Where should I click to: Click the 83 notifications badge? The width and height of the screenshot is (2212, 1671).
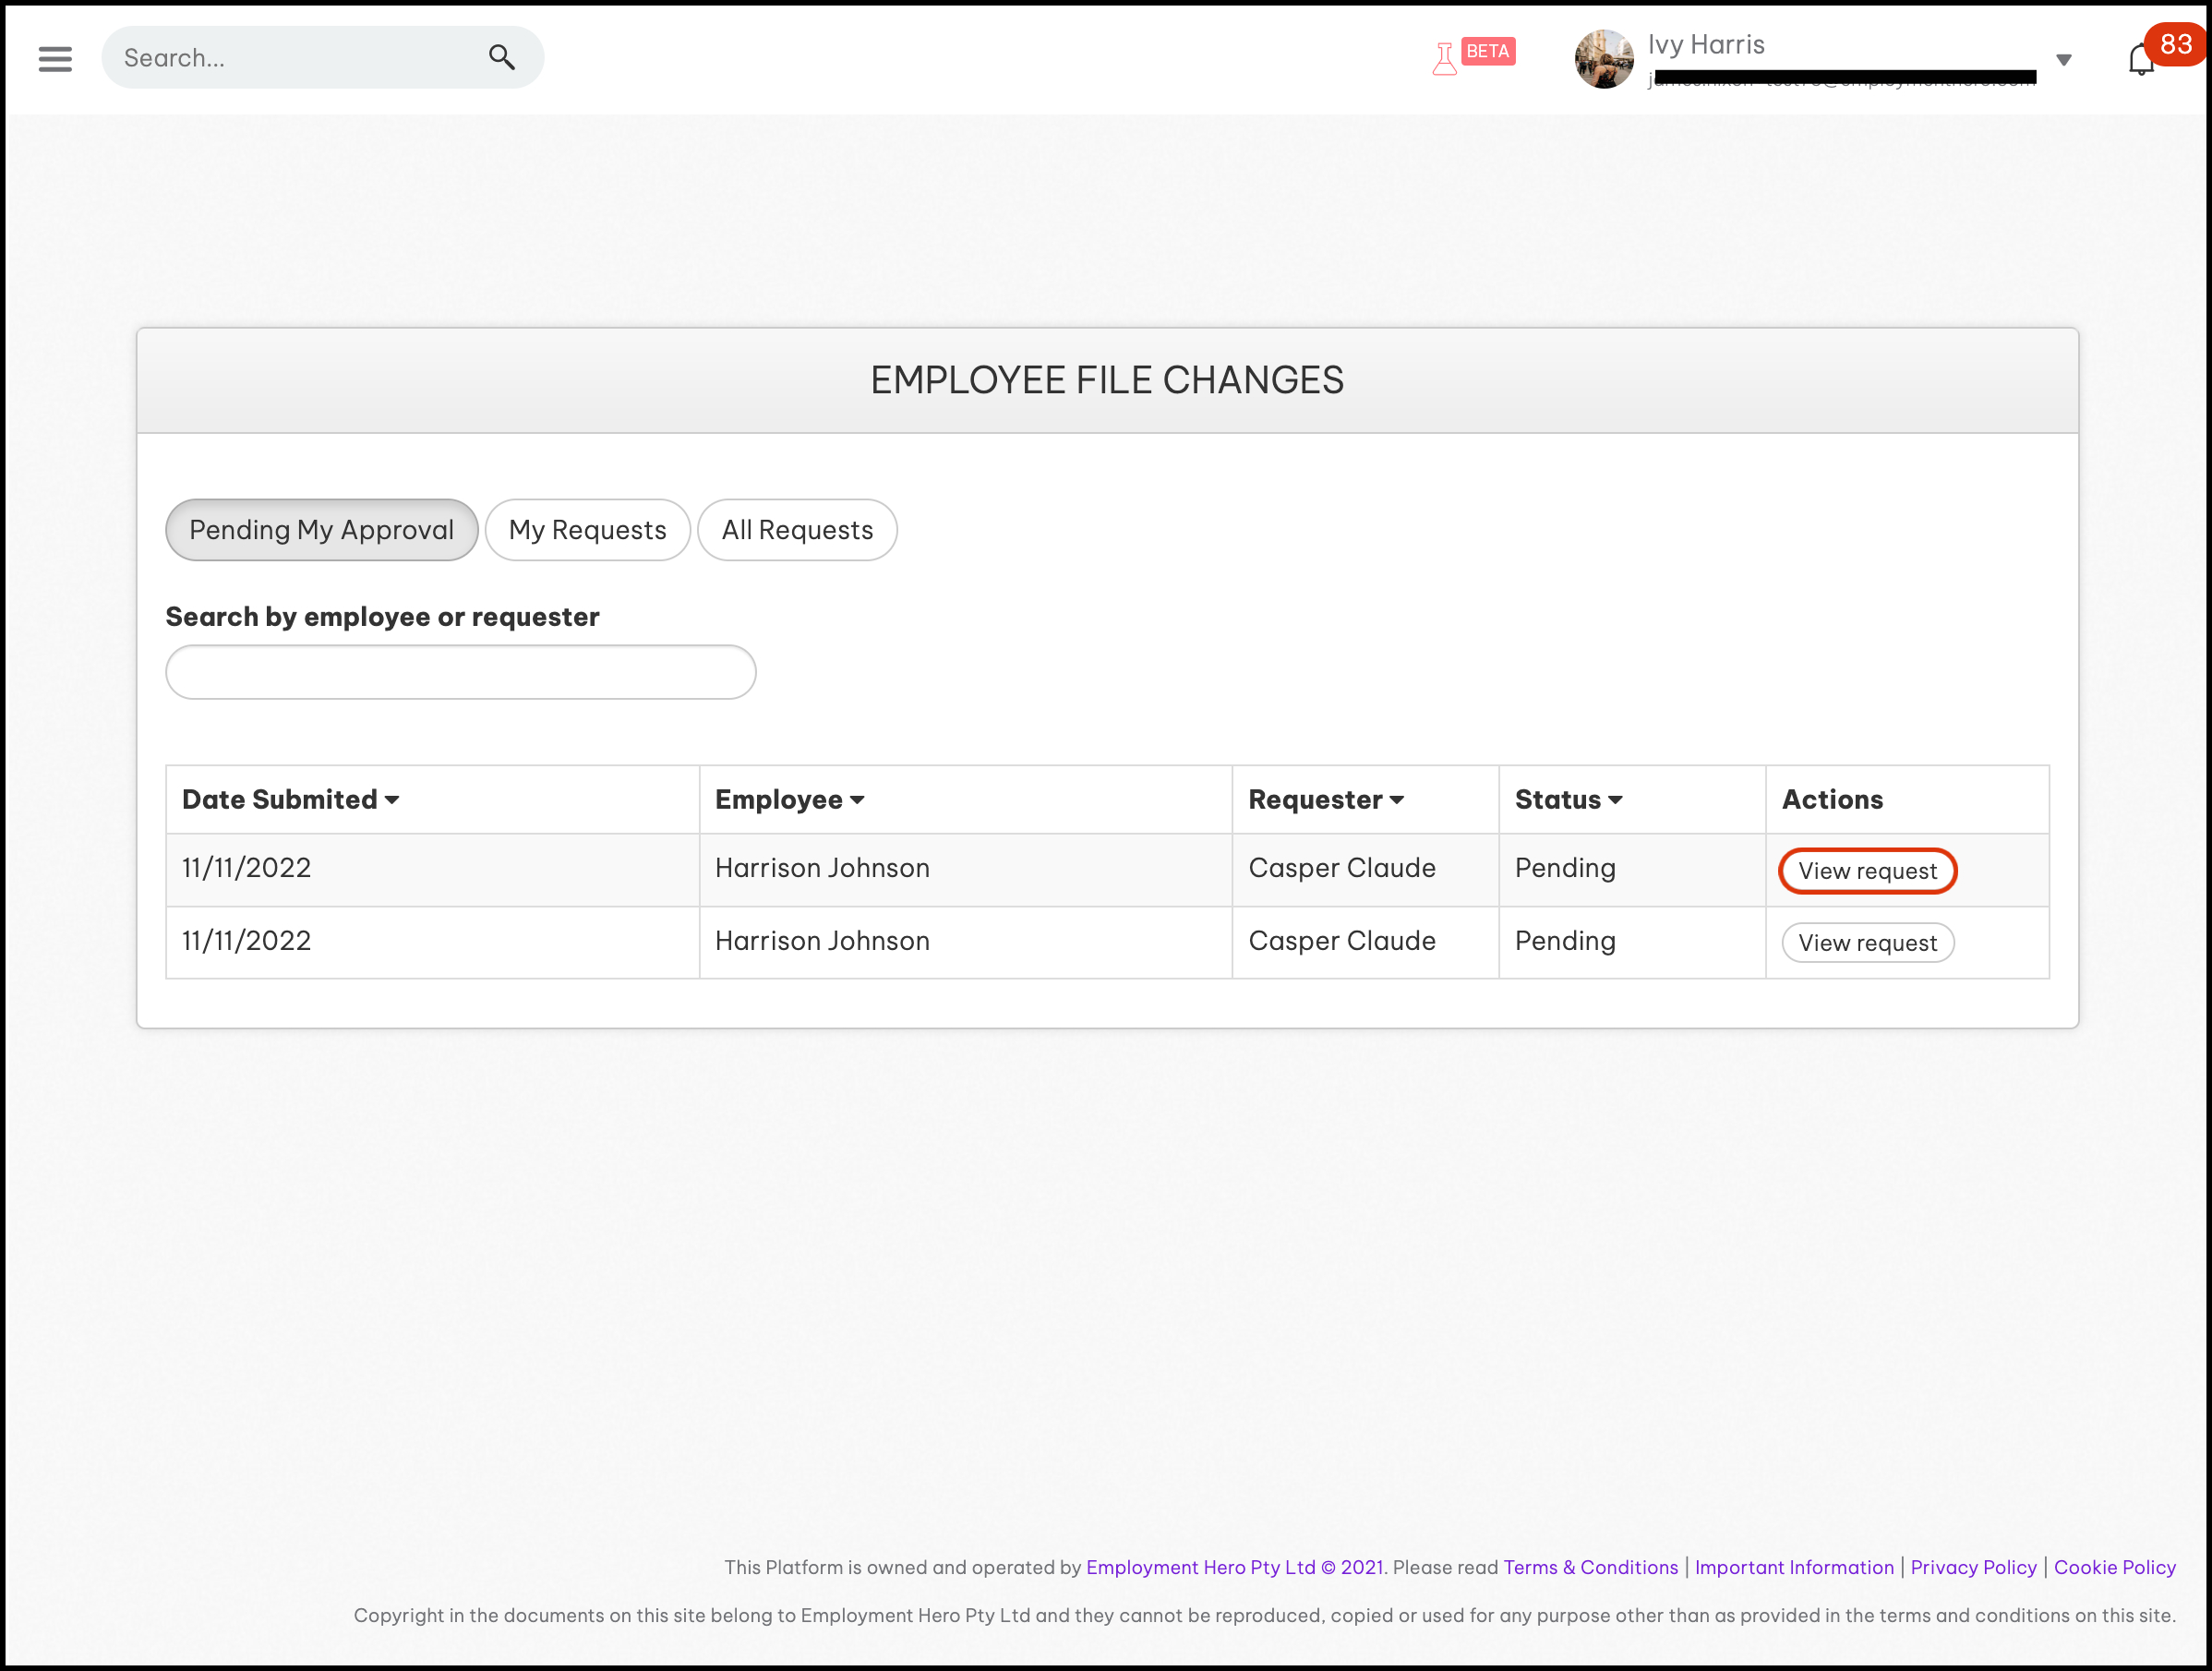[2175, 44]
